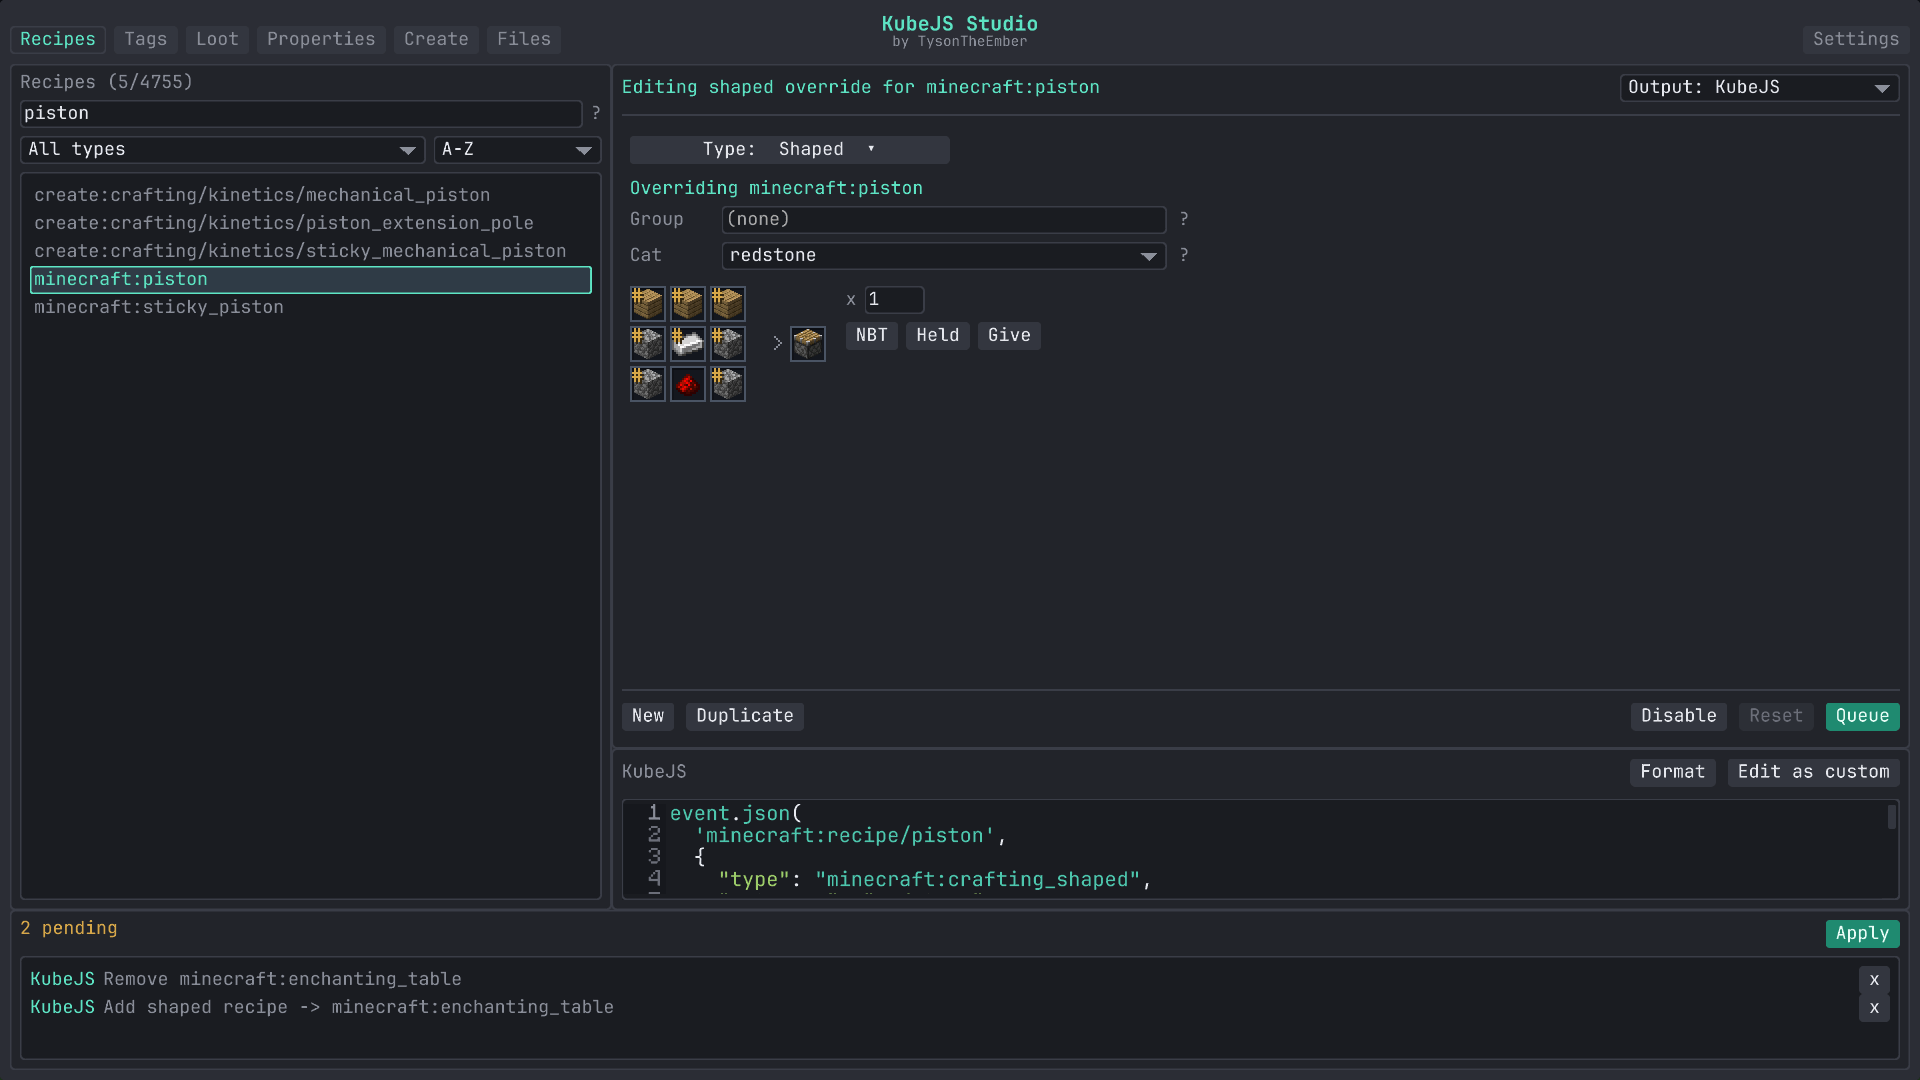1920x1080 pixels.
Task: Remove the pending 'Add shaped recipe' entry
Action: pyautogui.click(x=1874, y=1008)
